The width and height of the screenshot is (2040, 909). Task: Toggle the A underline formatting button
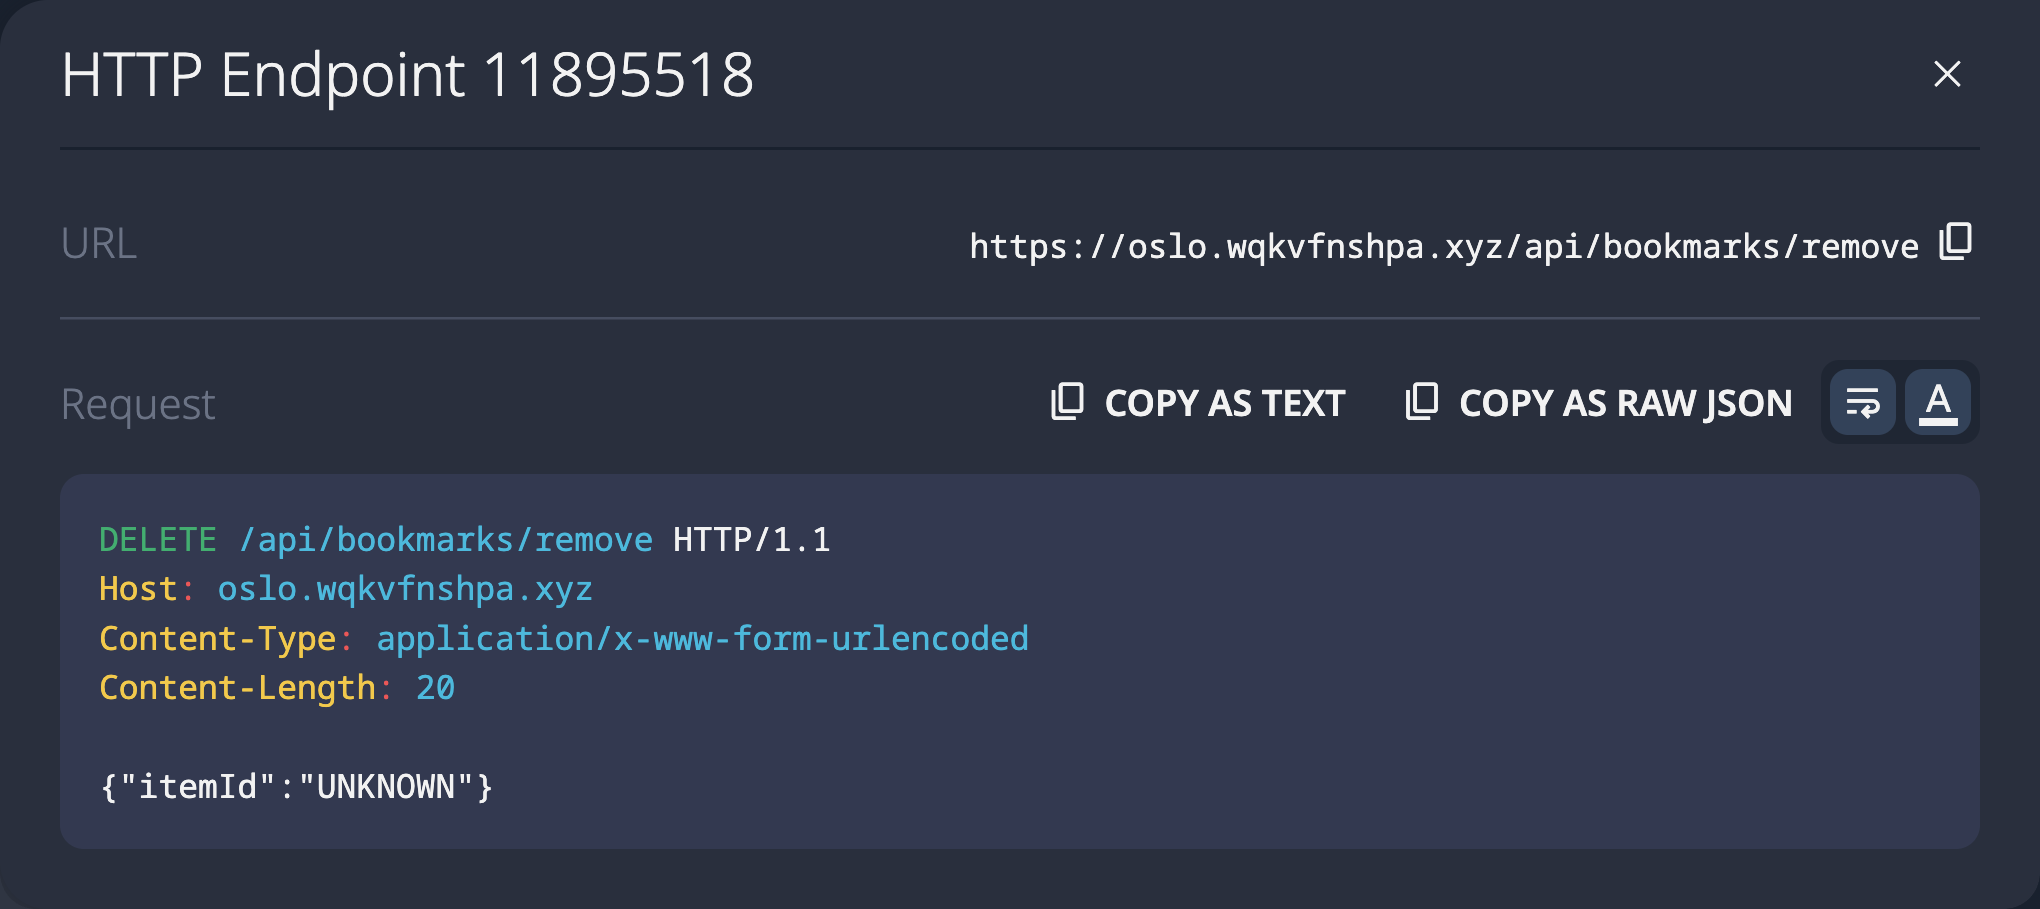click(1938, 402)
